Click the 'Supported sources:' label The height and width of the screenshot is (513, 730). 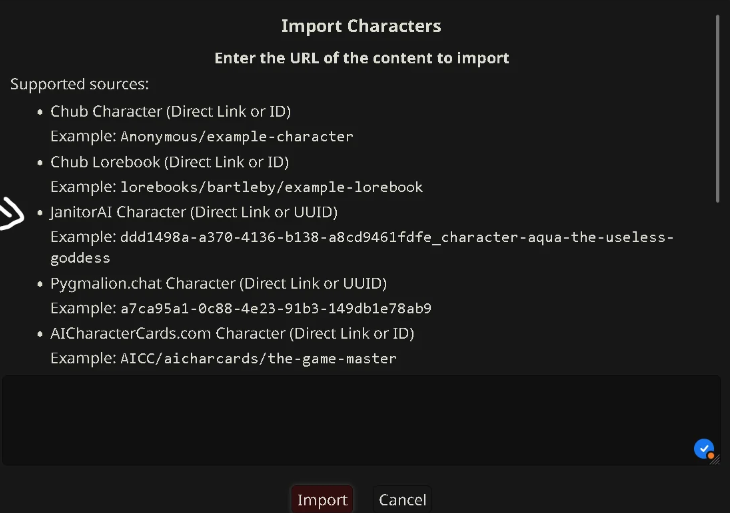pyautogui.click(x=80, y=84)
